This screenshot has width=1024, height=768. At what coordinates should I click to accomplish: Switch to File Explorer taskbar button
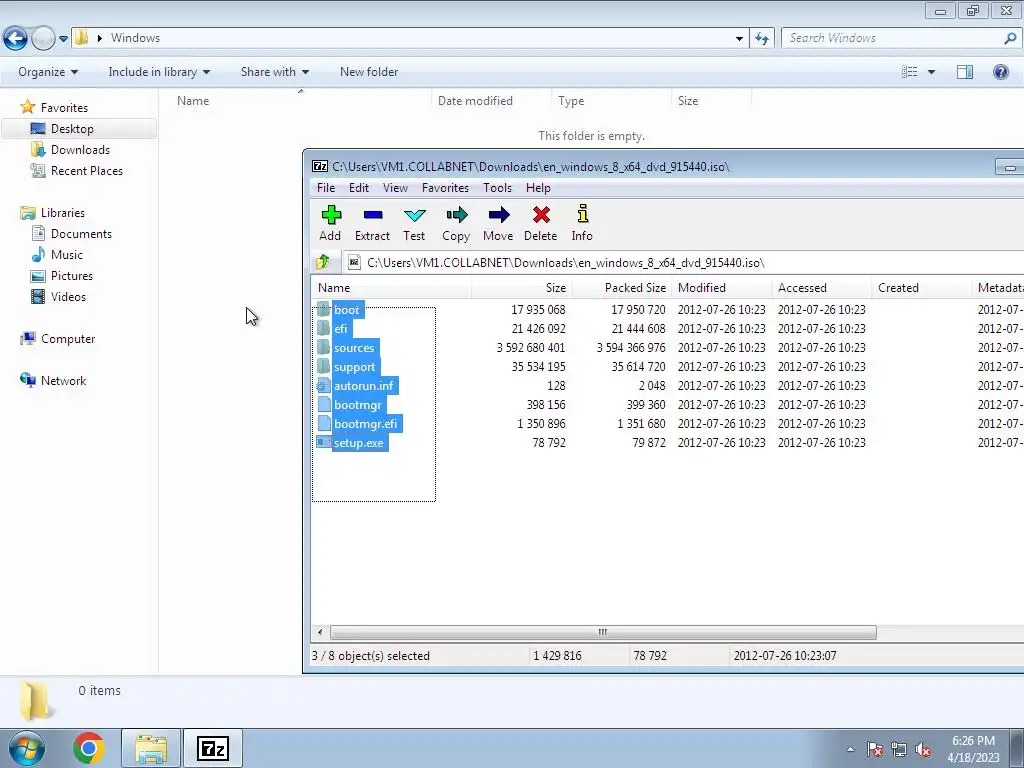151,748
